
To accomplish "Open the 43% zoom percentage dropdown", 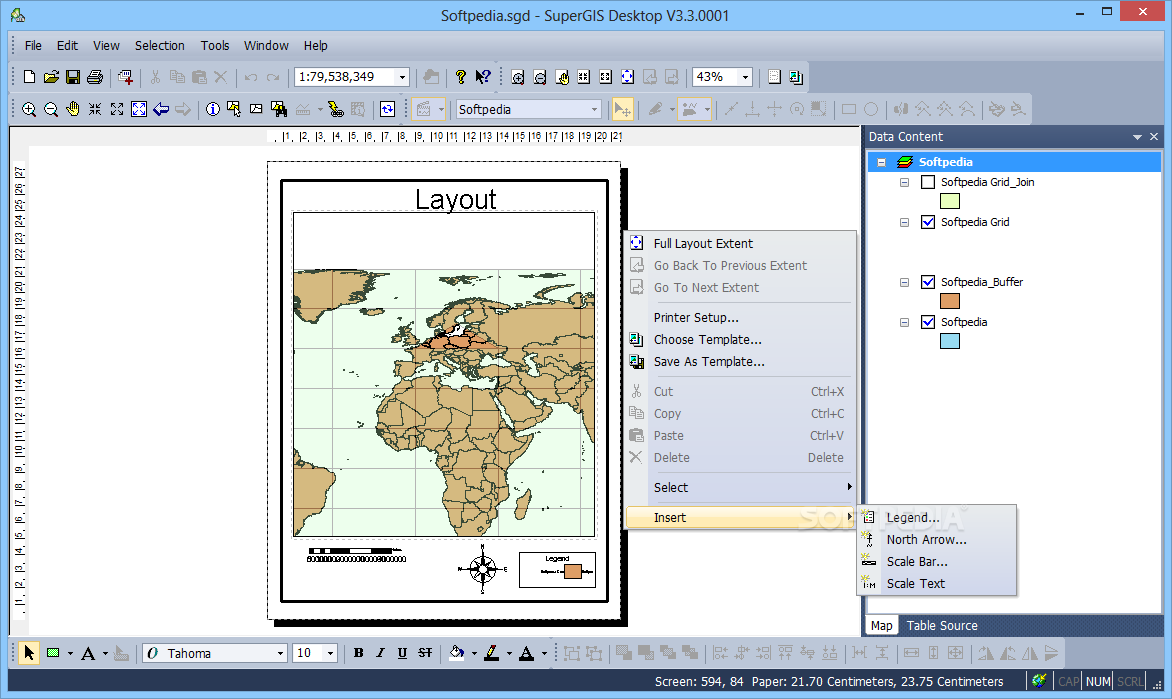I will 745,77.
